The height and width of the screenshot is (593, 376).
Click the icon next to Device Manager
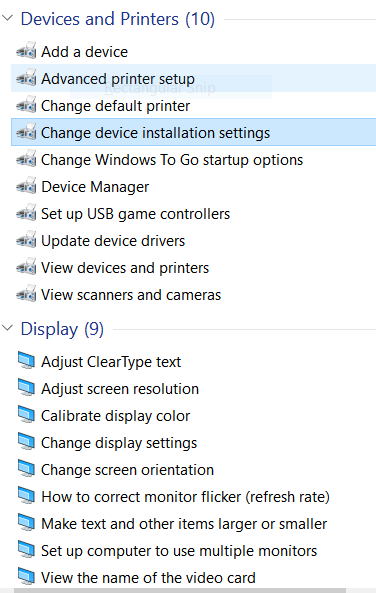pyautogui.click(x=26, y=186)
